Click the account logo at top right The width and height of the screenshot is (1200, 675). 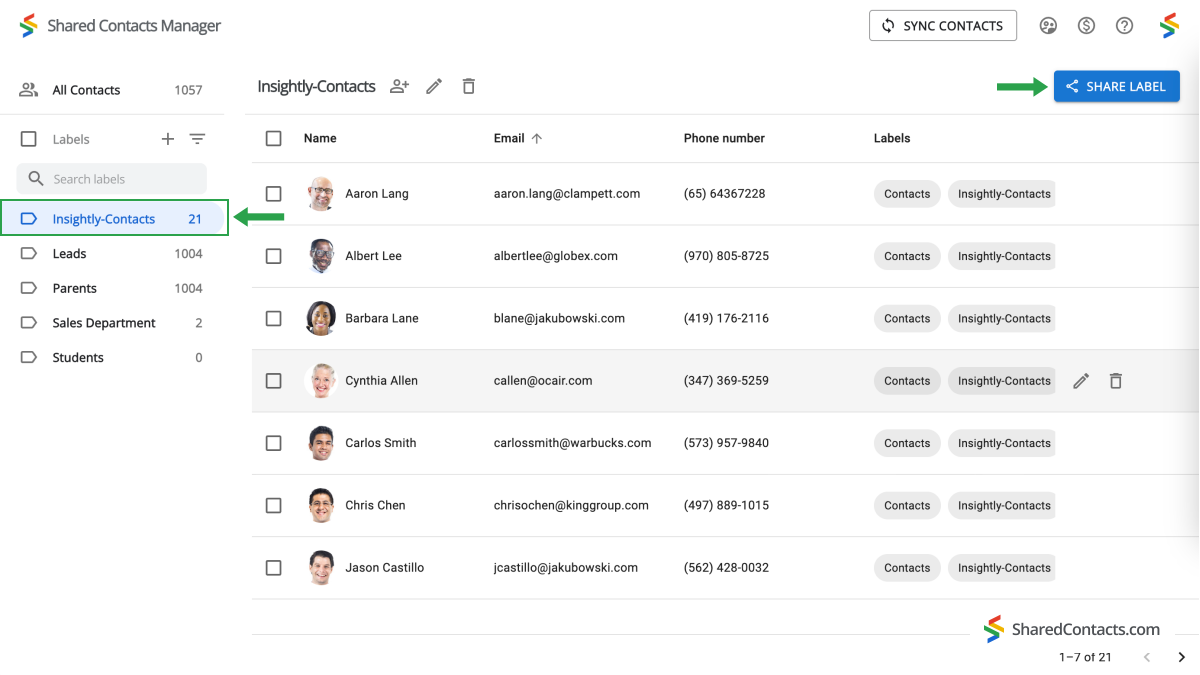coord(1169,26)
